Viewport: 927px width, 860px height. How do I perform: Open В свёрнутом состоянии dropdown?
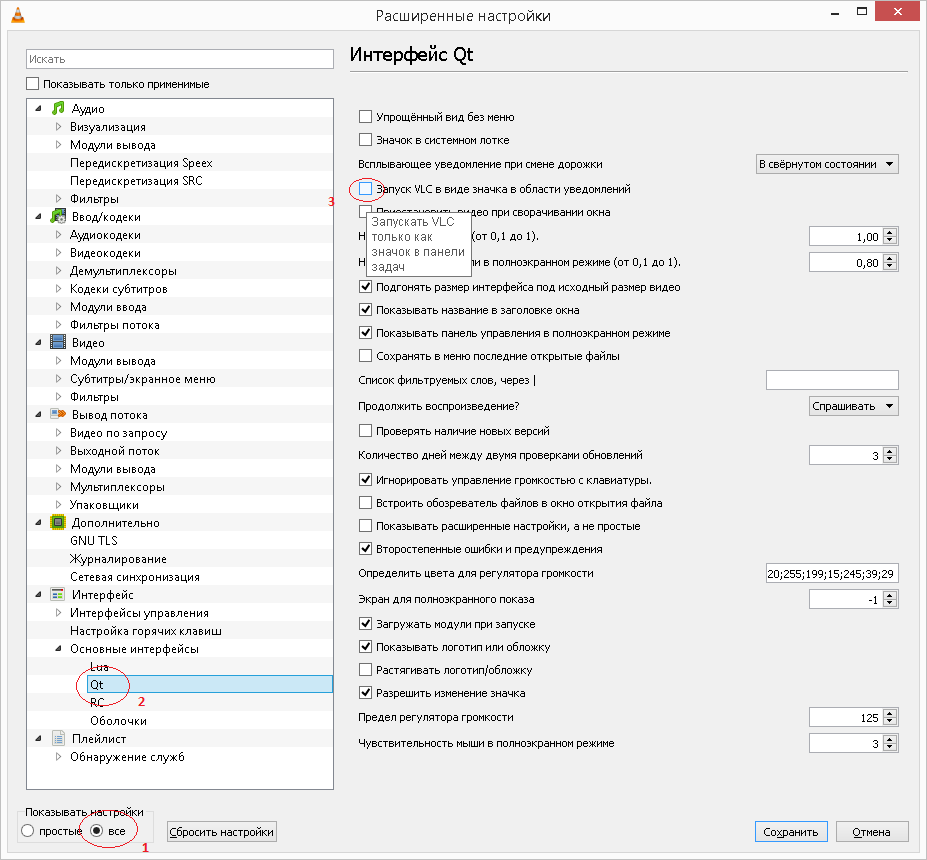[827, 164]
